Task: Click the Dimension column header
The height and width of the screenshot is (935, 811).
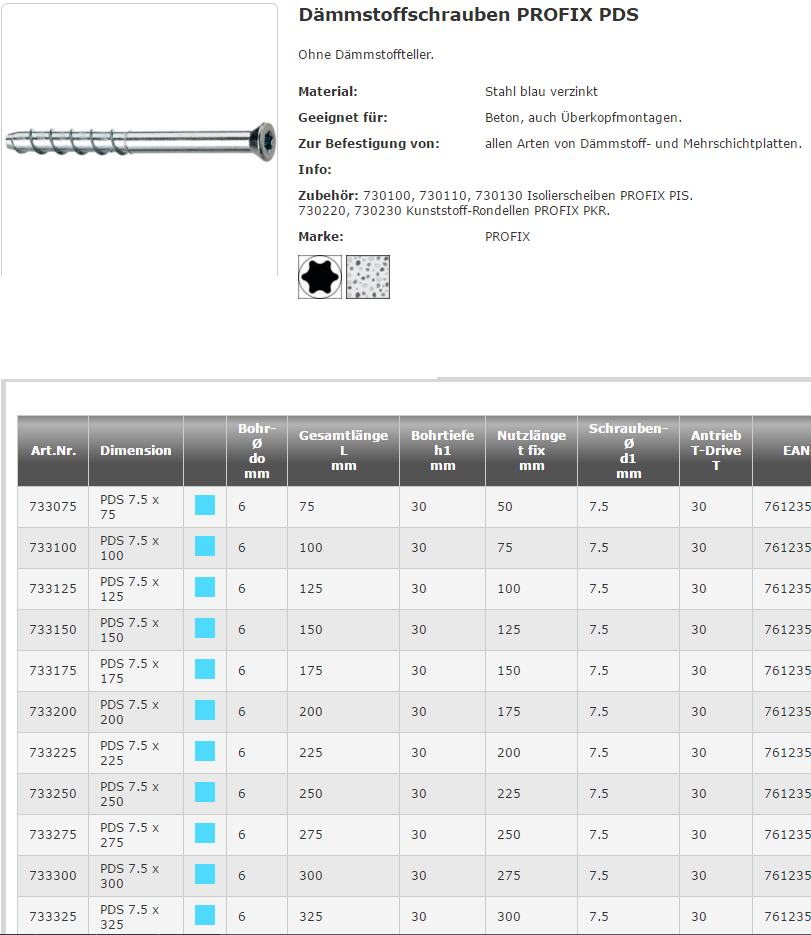Action: pyautogui.click(x=135, y=451)
